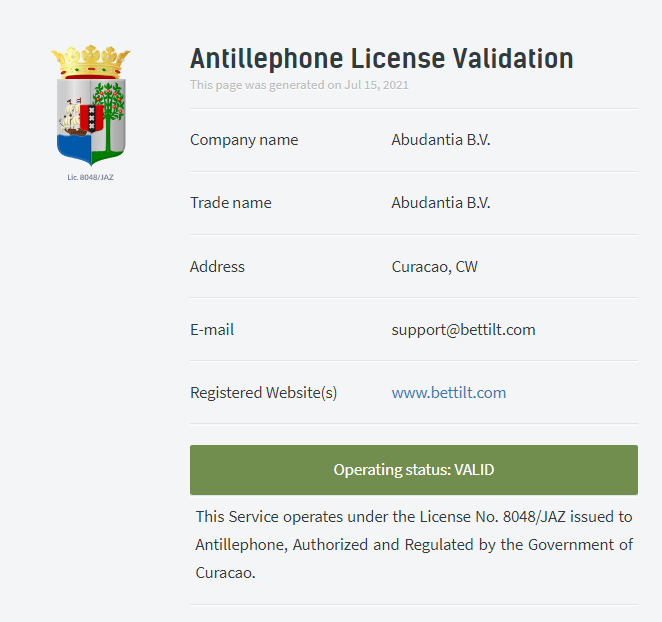
Task: Click the Lic. 8048/JAZ caption under crest
Action: [x=90, y=177]
